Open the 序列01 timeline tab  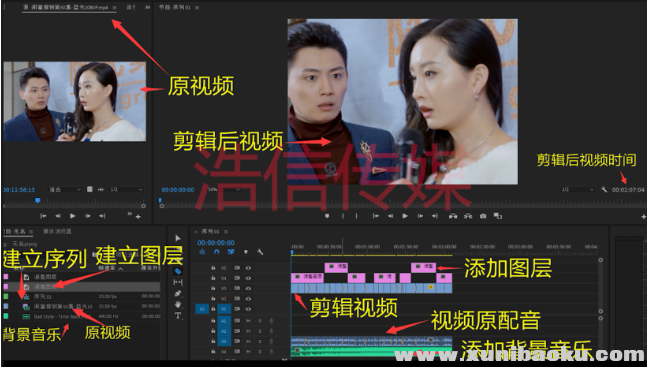click(x=210, y=232)
